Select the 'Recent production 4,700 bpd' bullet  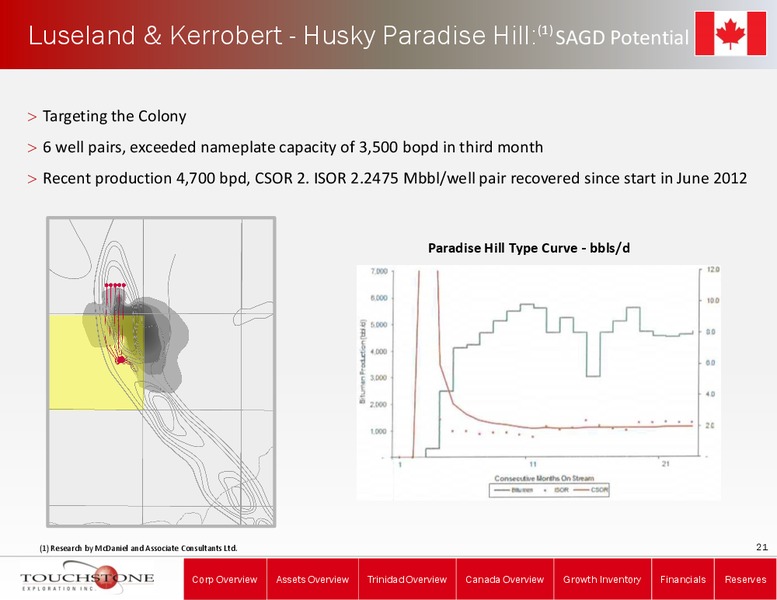pos(394,178)
